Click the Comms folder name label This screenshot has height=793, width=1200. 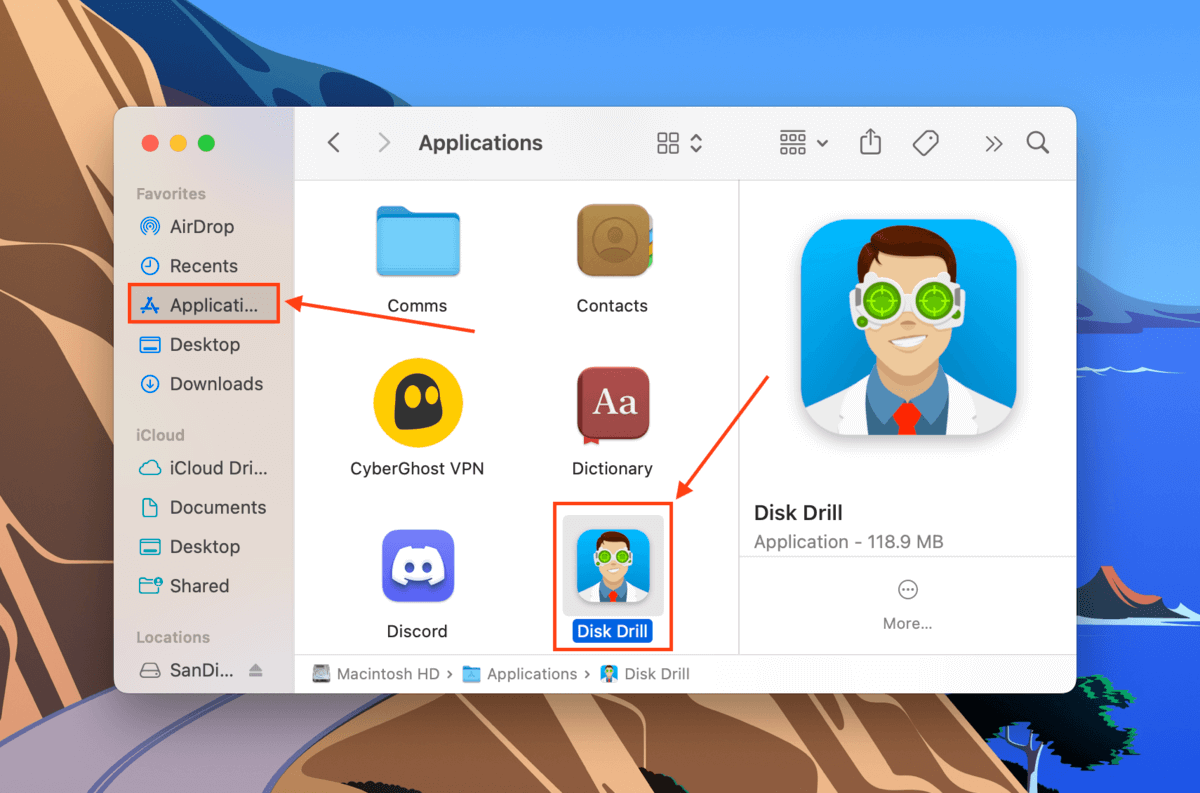pyautogui.click(x=417, y=306)
